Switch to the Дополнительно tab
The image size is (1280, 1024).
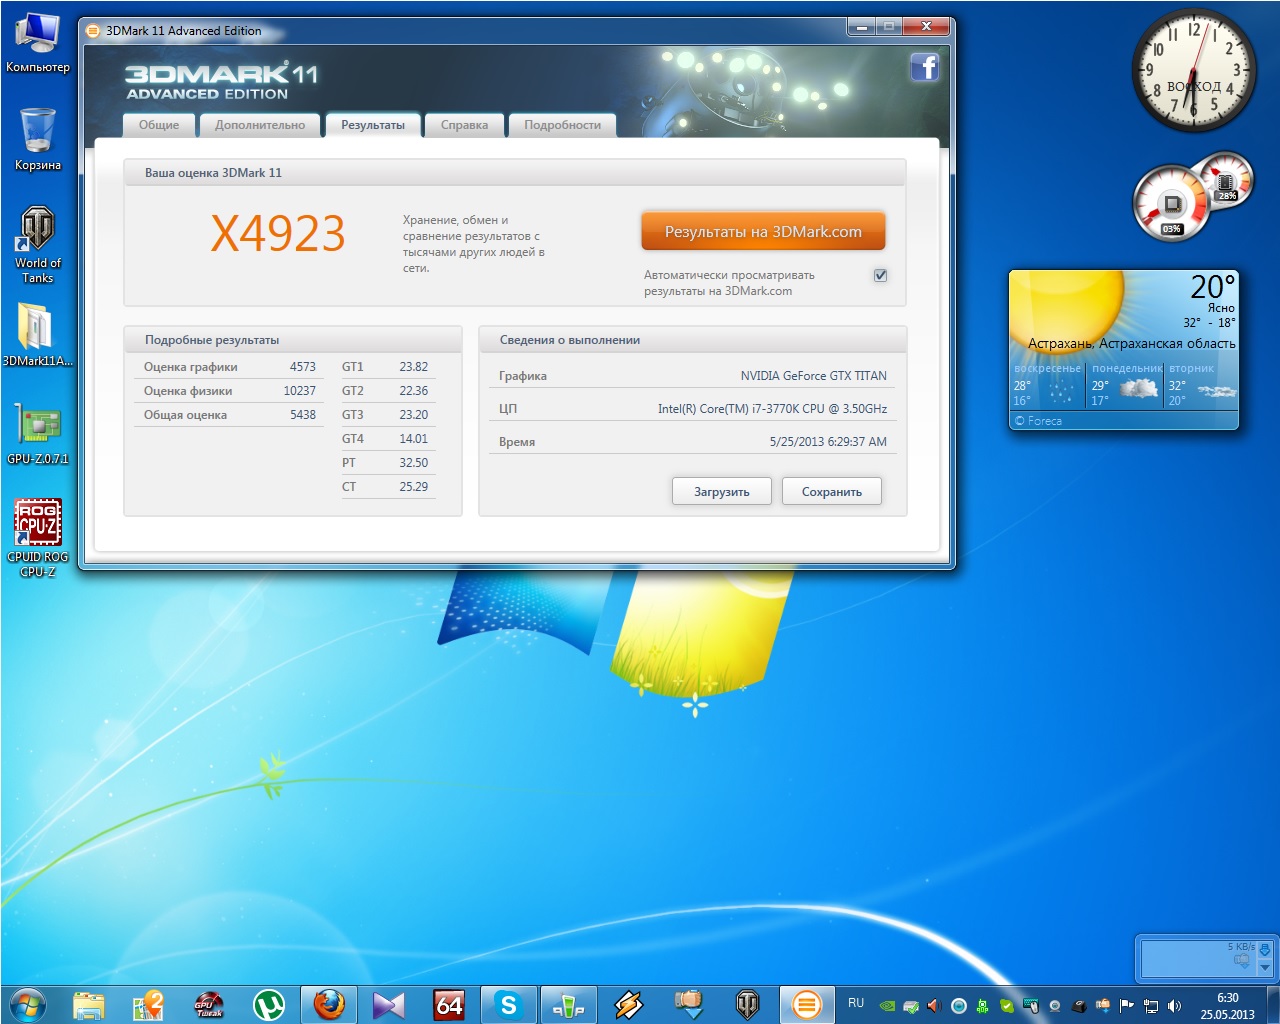pyautogui.click(x=260, y=125)
